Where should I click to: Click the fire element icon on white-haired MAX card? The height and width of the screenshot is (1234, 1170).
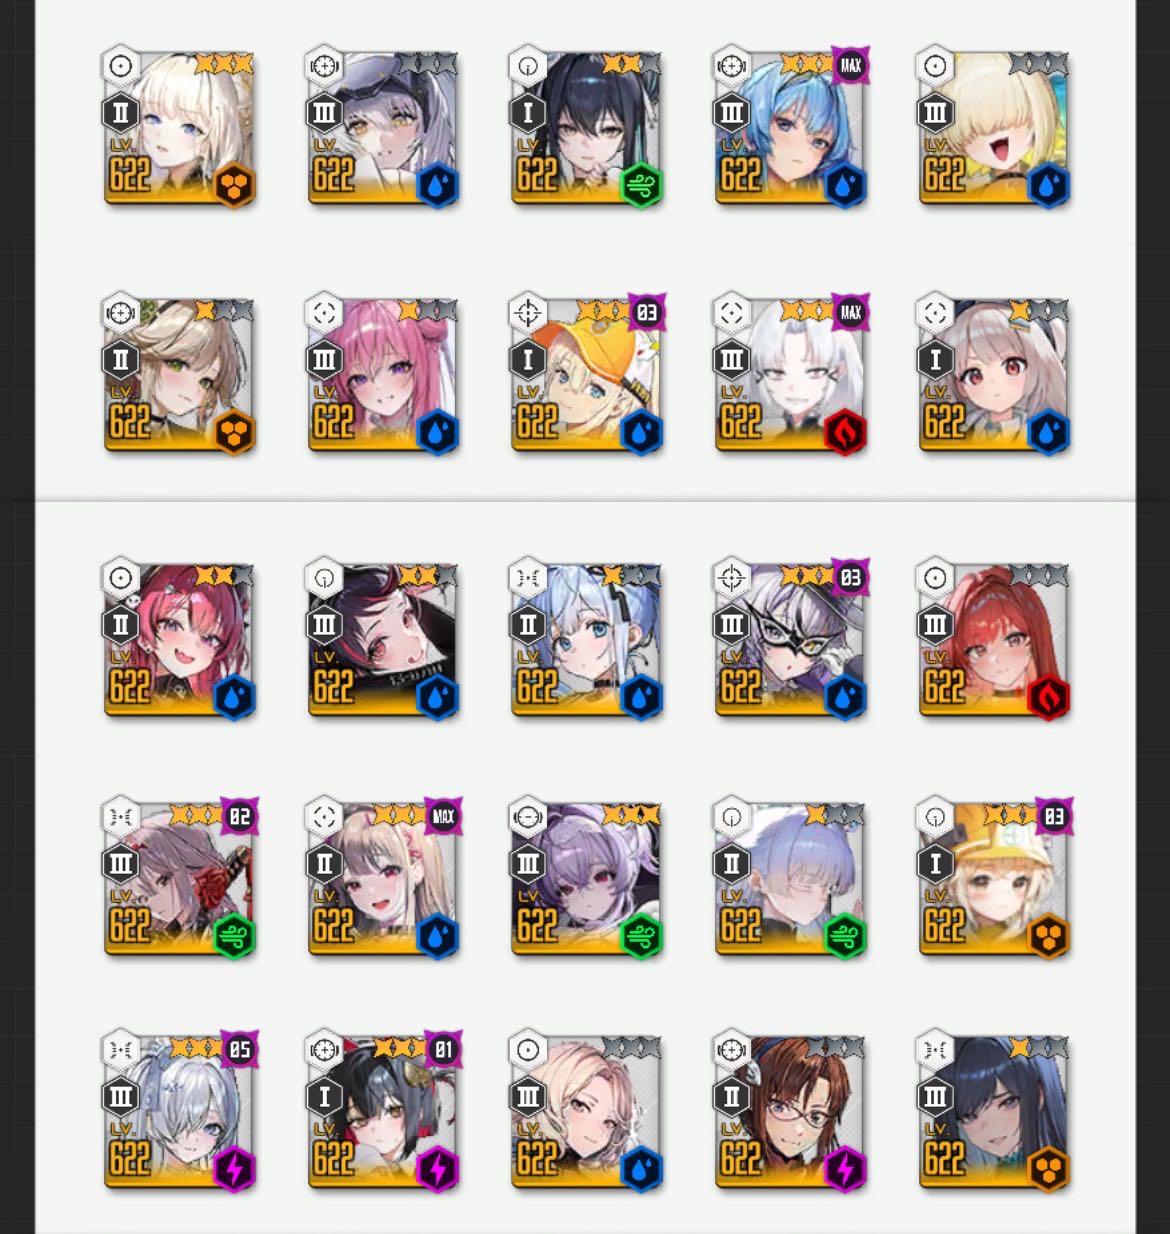click(x=844, y=433)
